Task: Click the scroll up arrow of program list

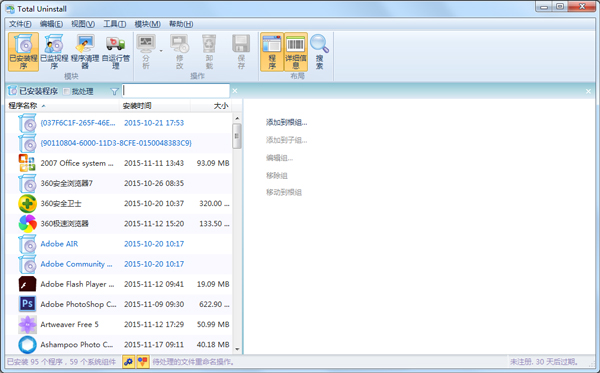Action: coord(237,118)
